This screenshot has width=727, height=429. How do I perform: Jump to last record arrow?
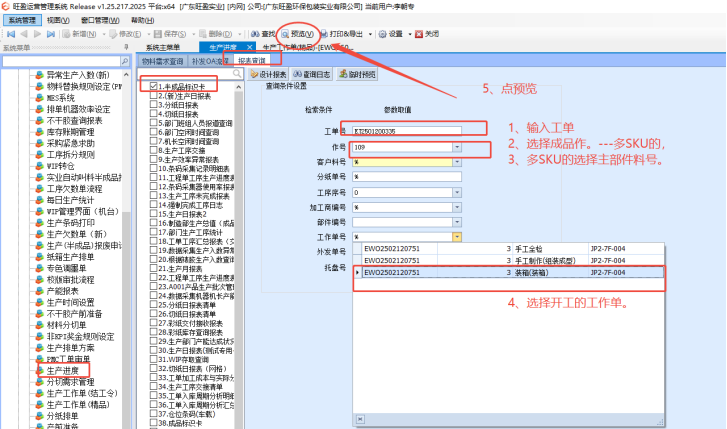[51, 34]
